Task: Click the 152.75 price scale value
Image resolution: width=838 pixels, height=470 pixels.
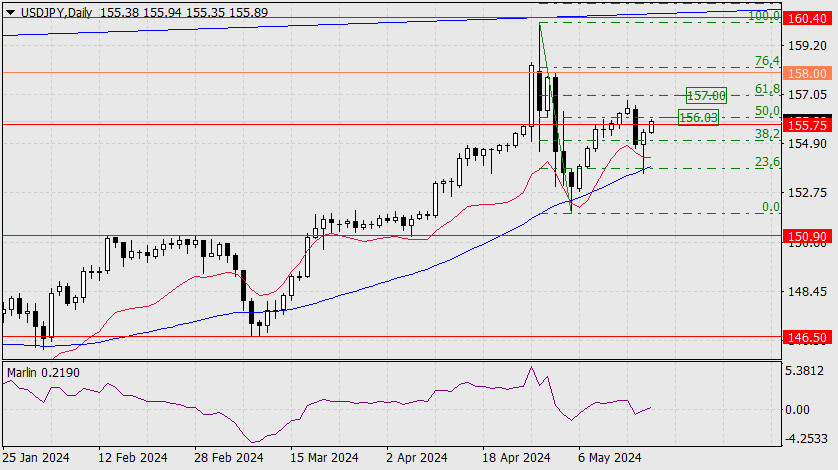Action: [x=807, y=193]
